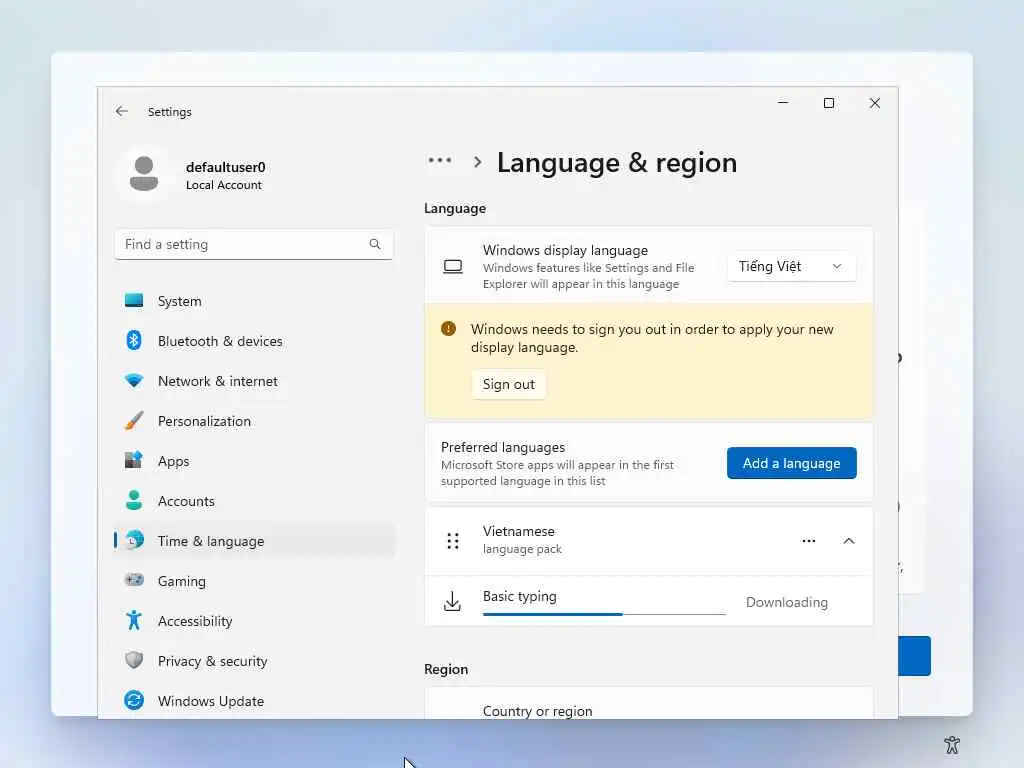Collapse the Vietnamese language pack chevron
1024x768 pixels.
pyautogui.click(x=848, y=541)
